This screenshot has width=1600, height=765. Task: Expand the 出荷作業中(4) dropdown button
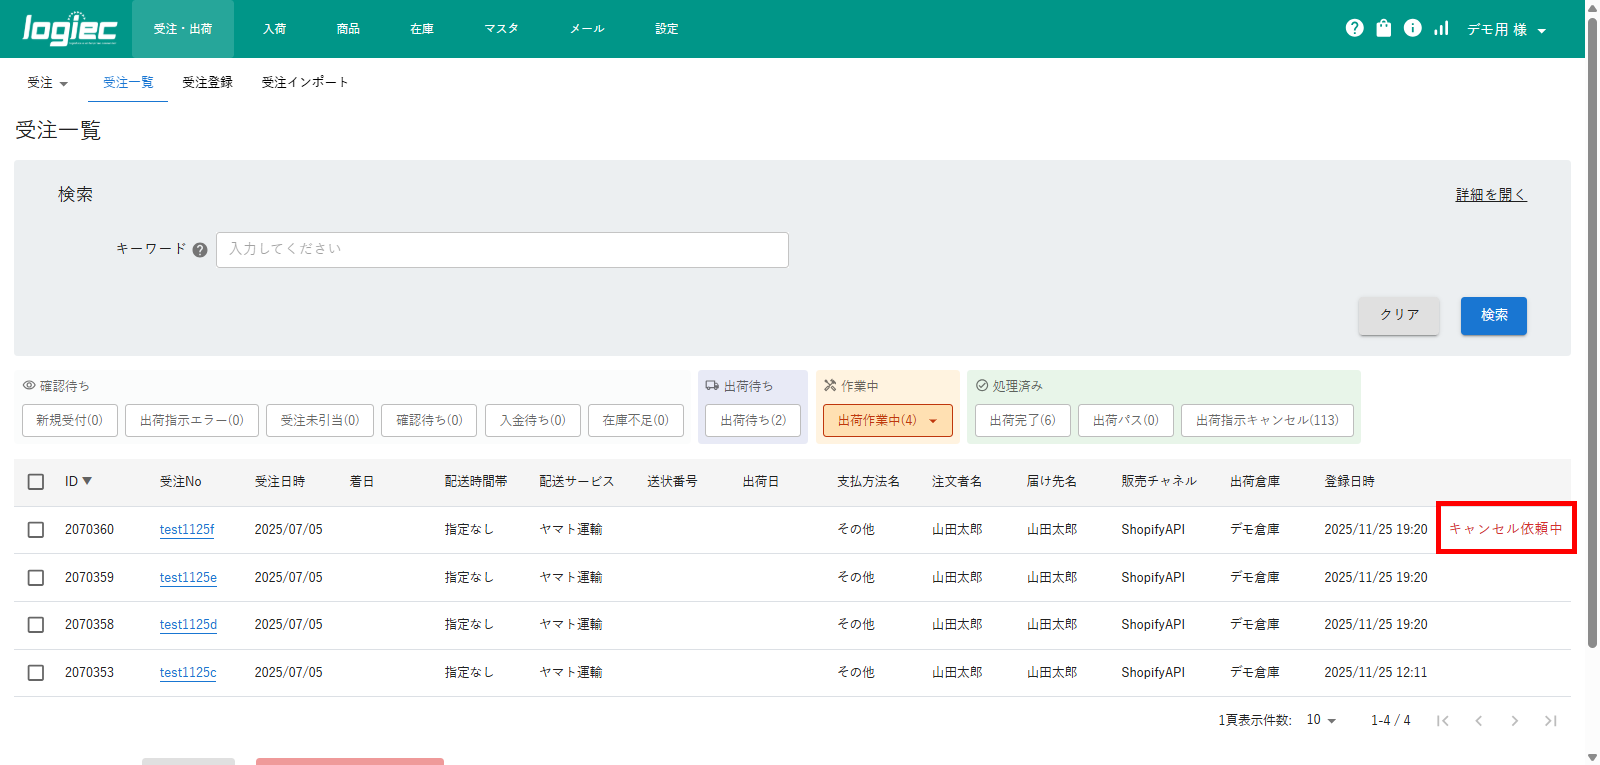(887, 421)
